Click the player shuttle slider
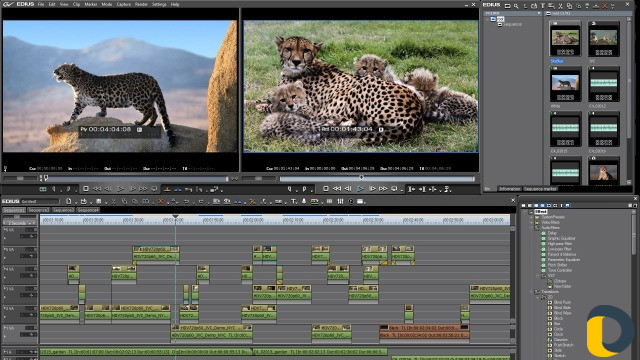 [x=20, y=178]
